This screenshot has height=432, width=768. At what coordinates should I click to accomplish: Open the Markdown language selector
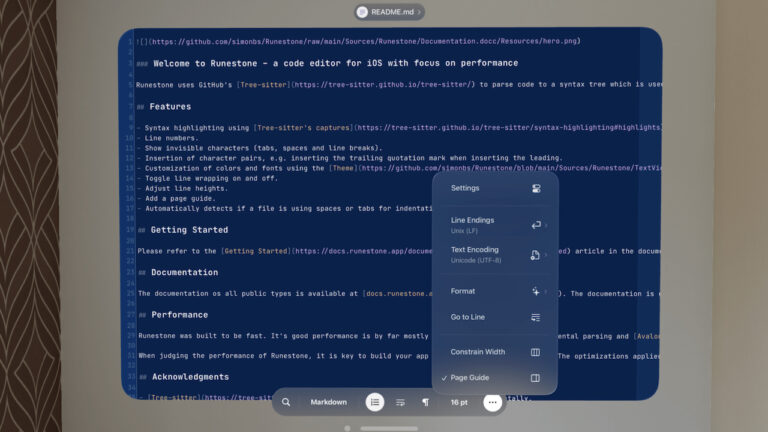(x=329, y=402)
